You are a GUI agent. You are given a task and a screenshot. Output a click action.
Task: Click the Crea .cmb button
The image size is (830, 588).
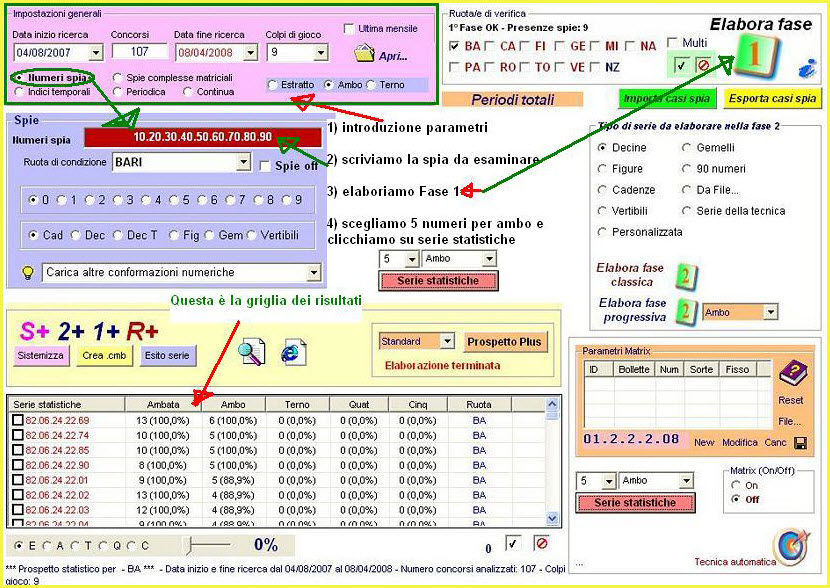[104, 356]
